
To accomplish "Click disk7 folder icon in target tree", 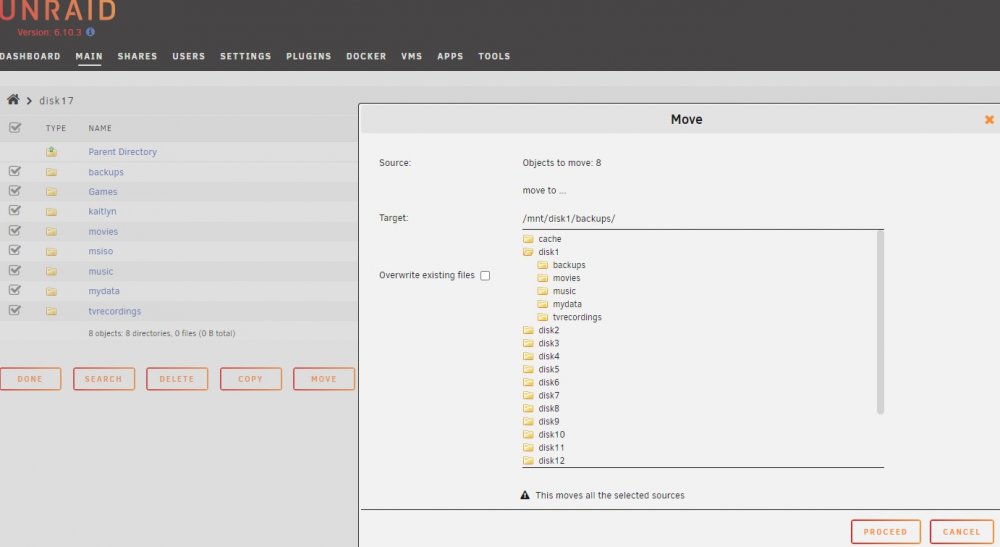I will pos(528,395).
